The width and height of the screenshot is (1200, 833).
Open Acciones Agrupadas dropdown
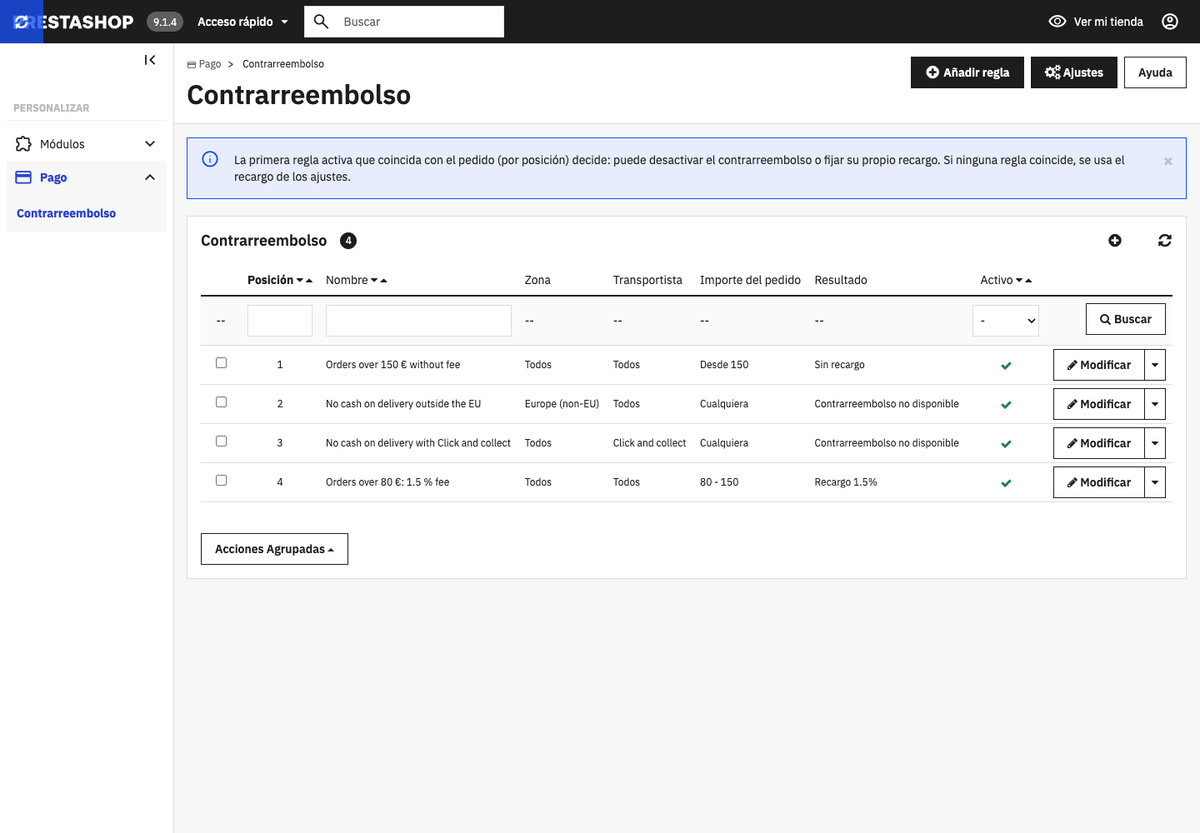[274, 549]
